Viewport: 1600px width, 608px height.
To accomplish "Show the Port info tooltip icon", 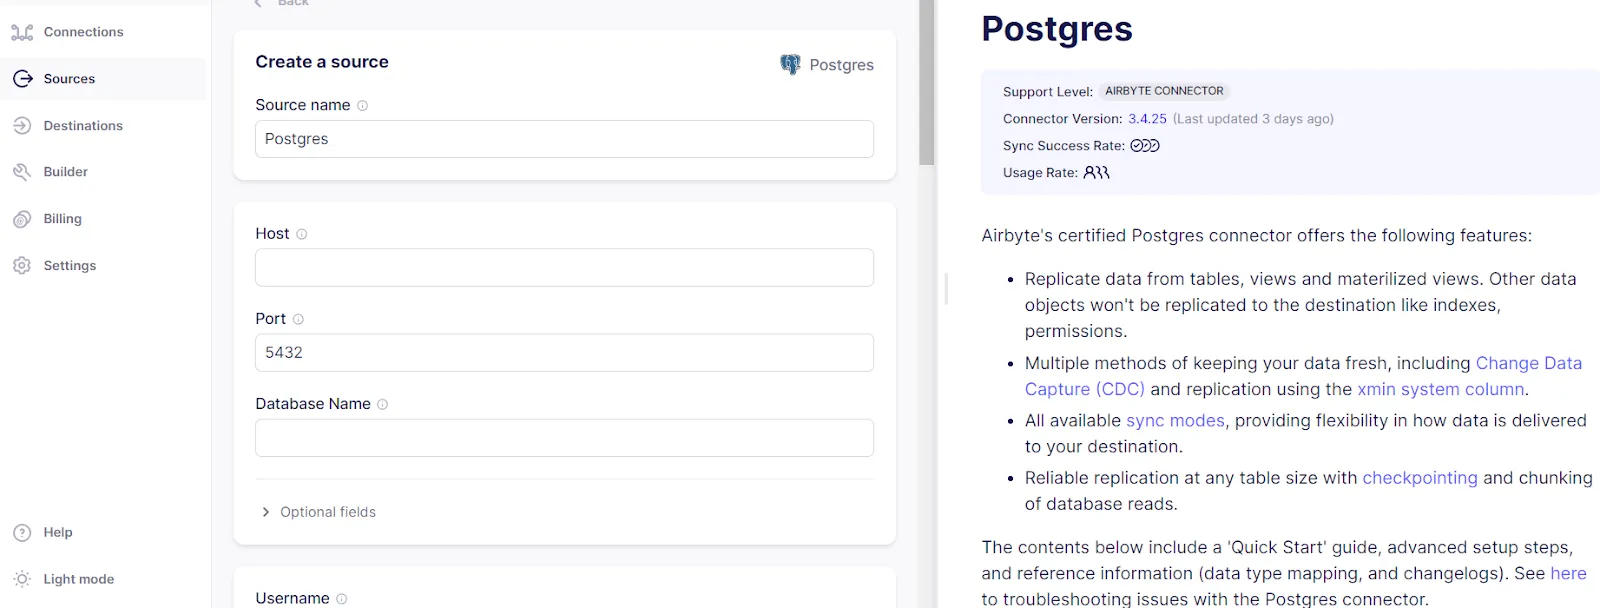I will (298, 319).
